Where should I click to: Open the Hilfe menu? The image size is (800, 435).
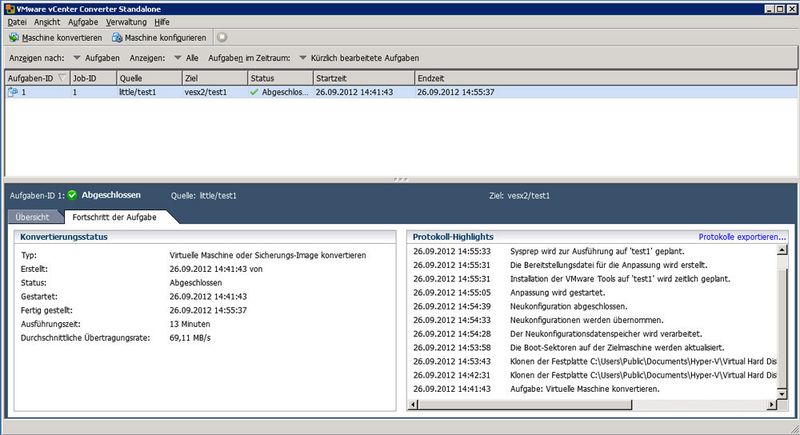(x=162, y=22)
